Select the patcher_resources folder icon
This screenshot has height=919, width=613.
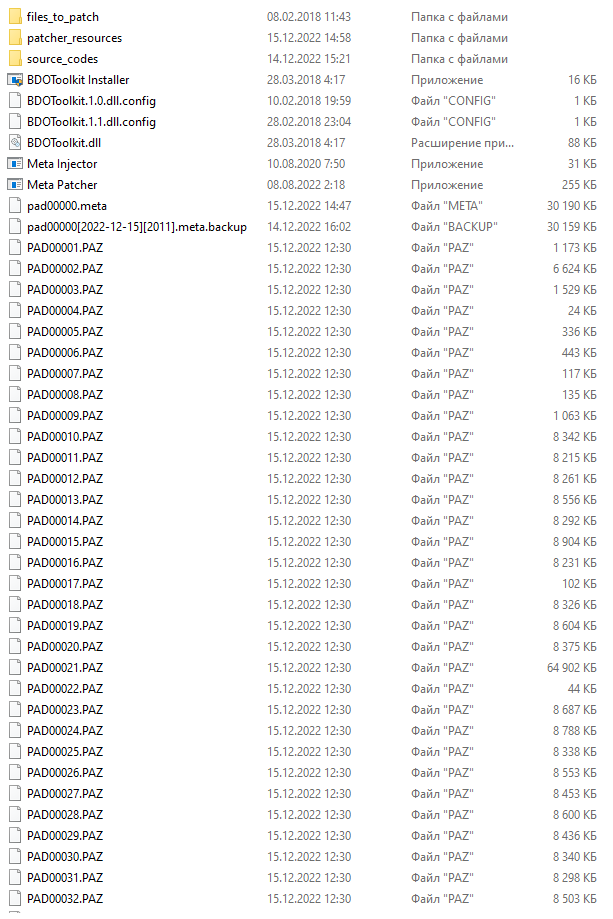15,38
